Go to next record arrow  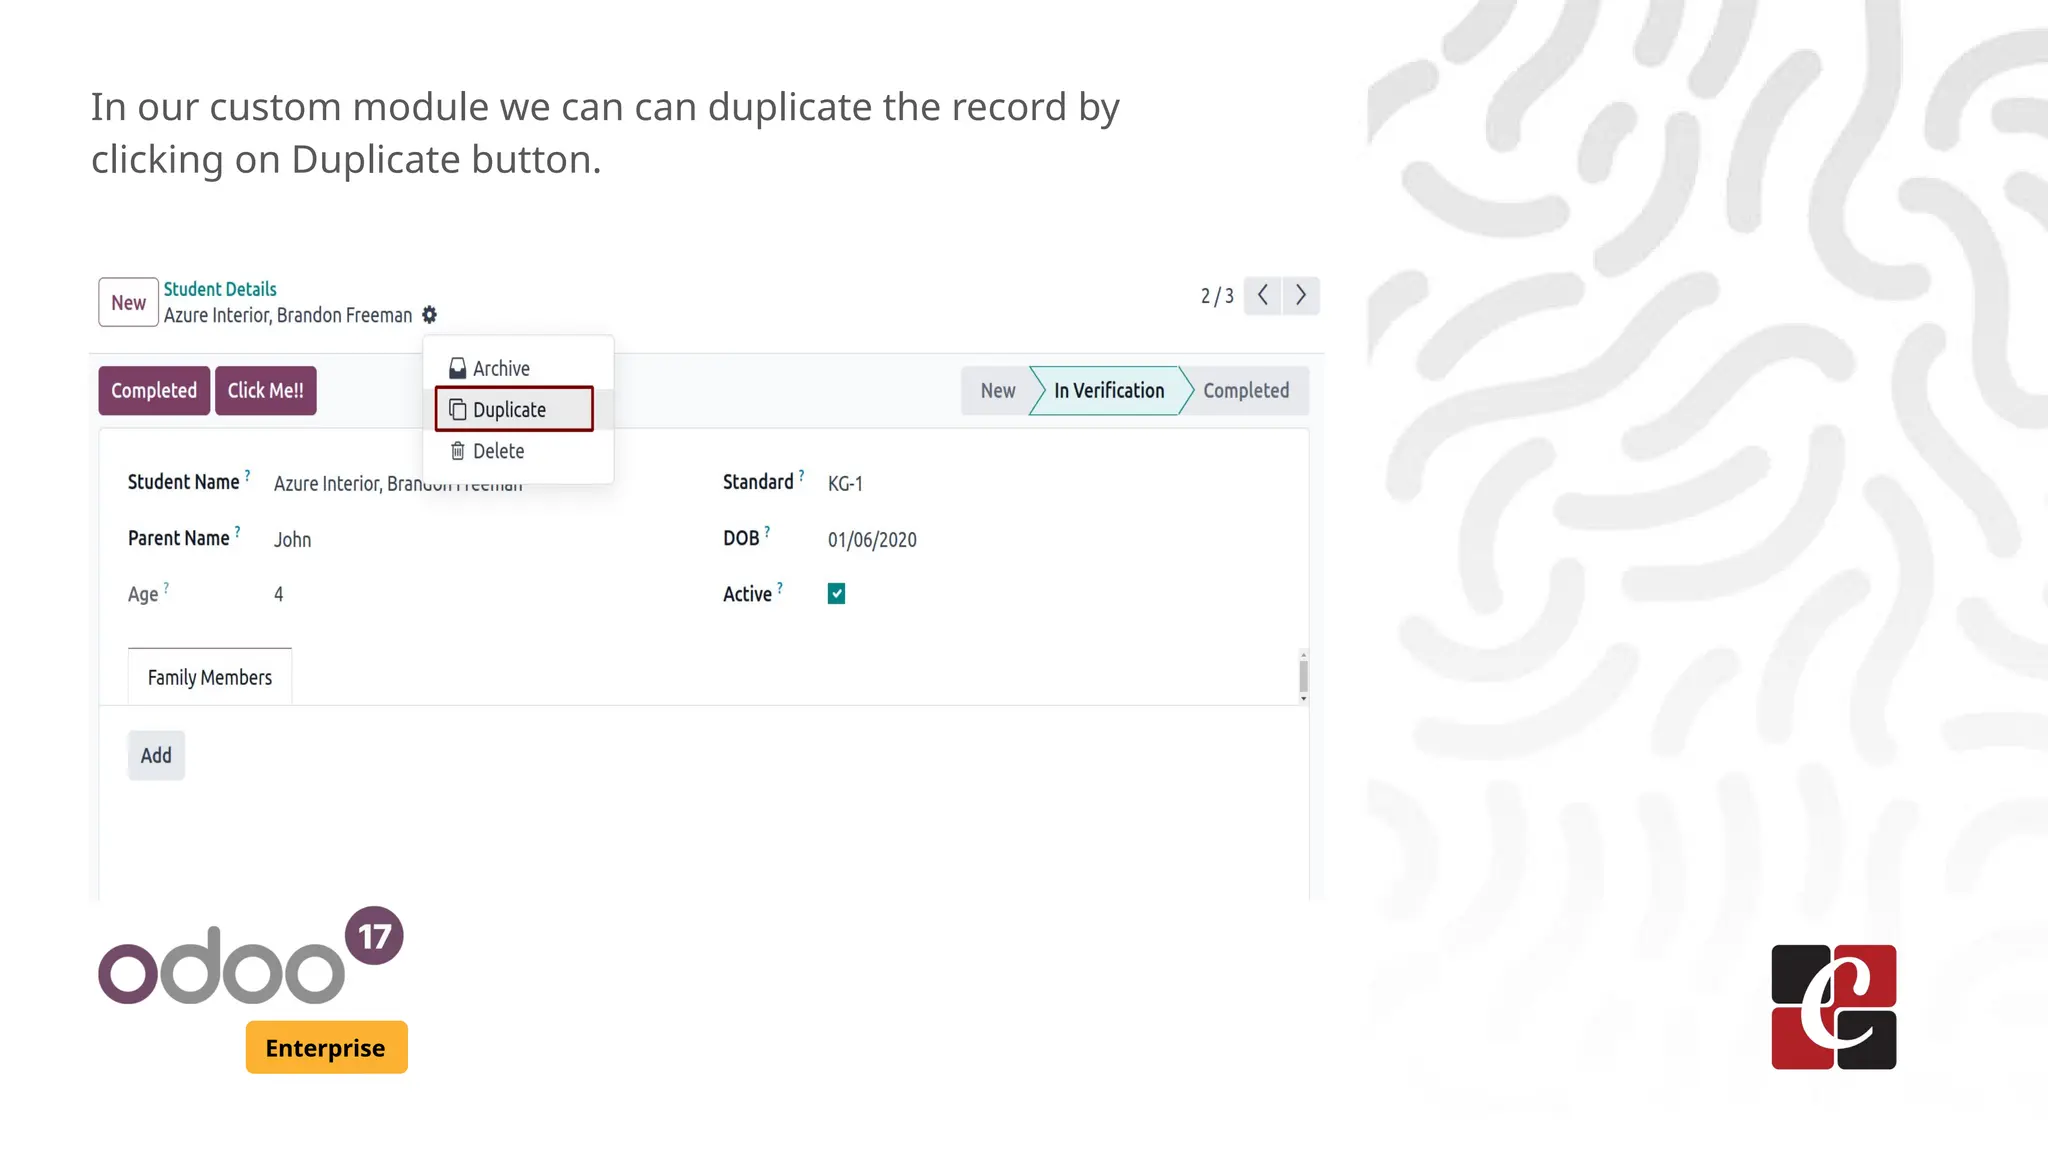pos(1301,296)
